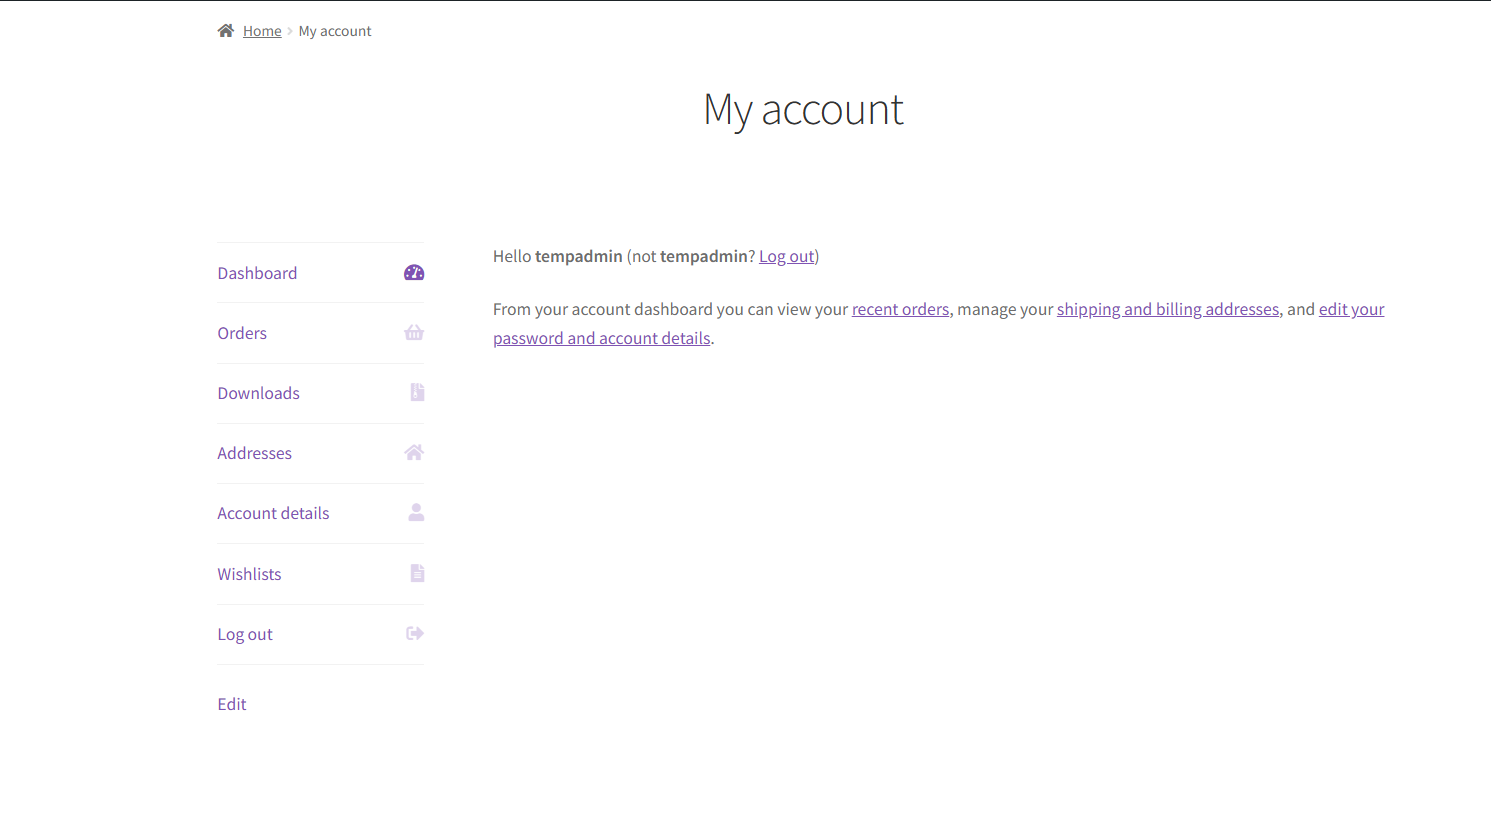
Task: Open the Account details page
Action: [273, 513]
